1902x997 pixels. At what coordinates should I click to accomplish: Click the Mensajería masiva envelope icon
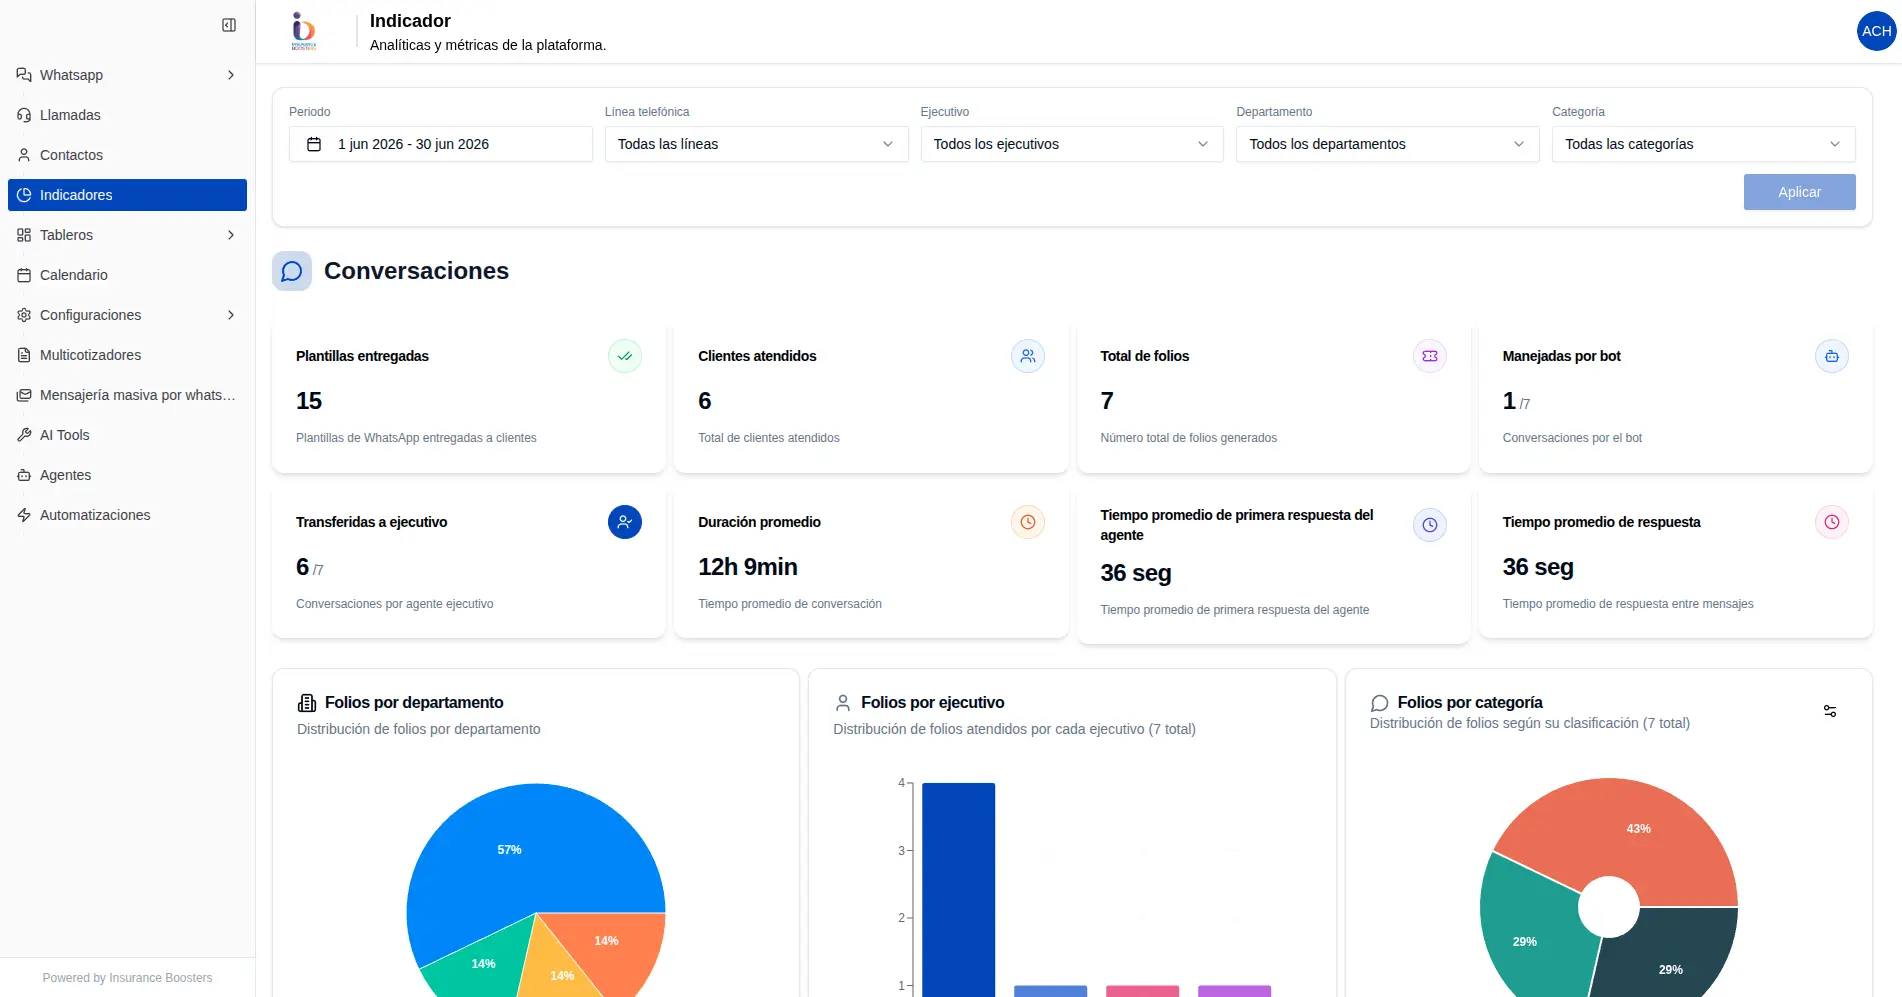24,395
